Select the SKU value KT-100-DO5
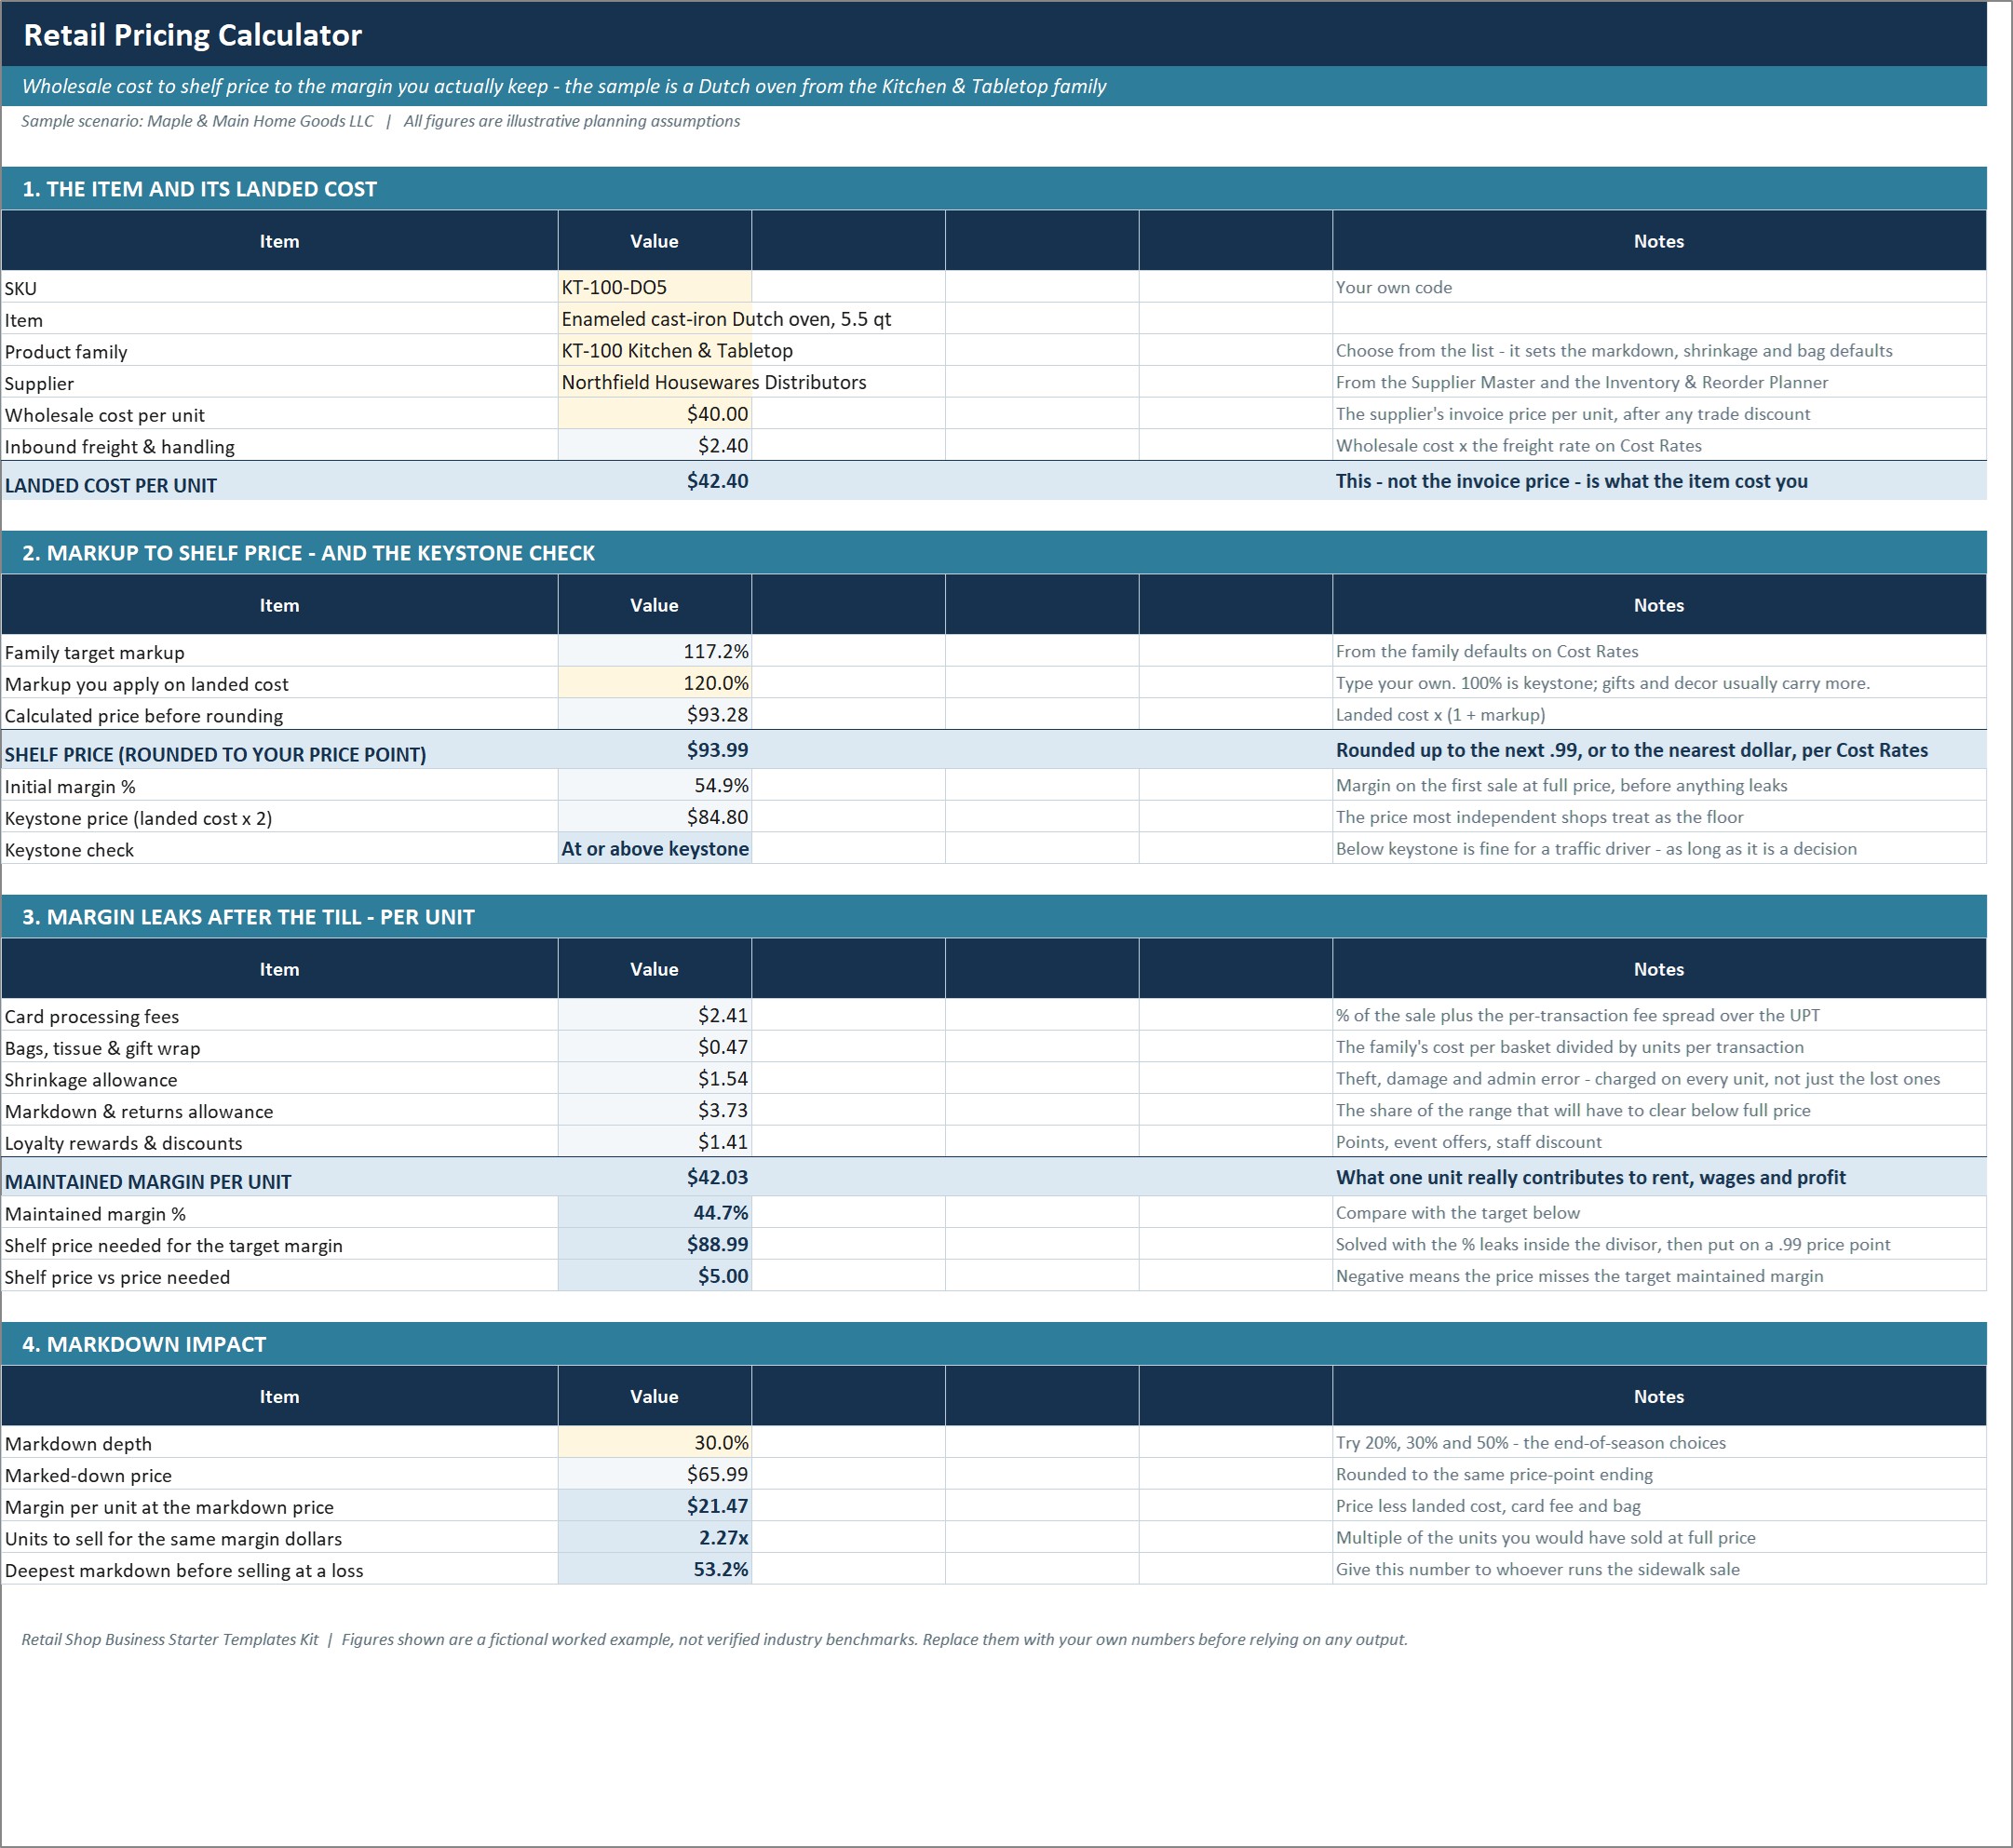This screenshot has width=2013, height=1848. coord(654,287)
